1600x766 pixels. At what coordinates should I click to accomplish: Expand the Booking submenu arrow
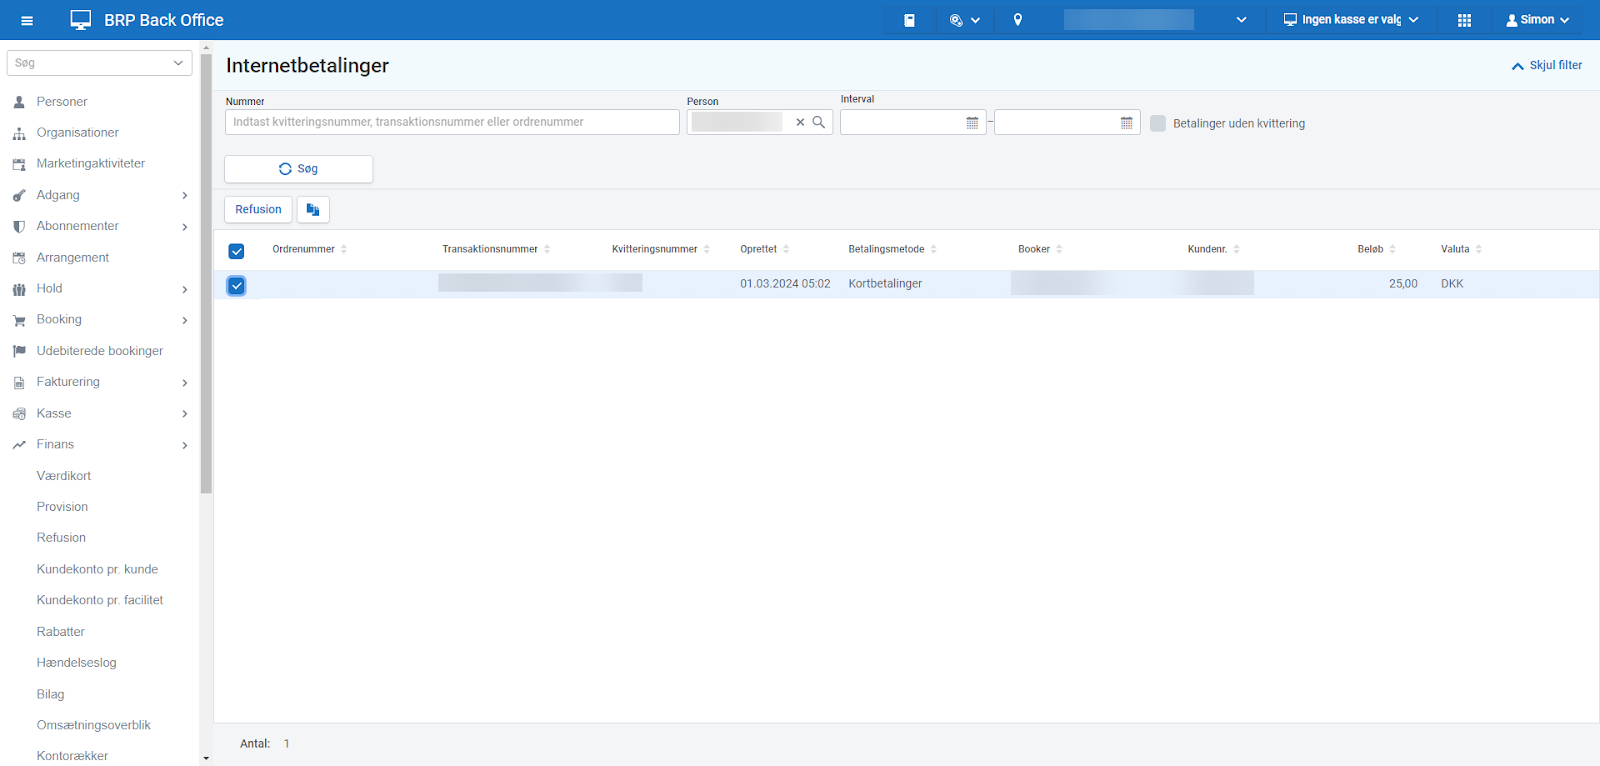pyautogui.click(x=185, y=321)
